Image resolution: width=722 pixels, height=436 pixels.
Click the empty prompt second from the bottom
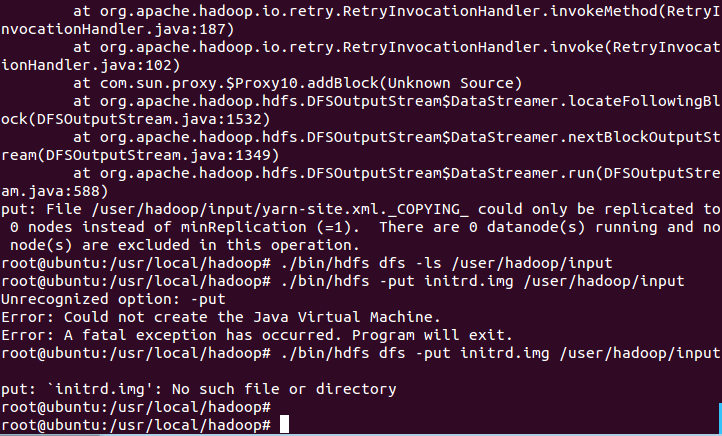click(x=136, y=407)
